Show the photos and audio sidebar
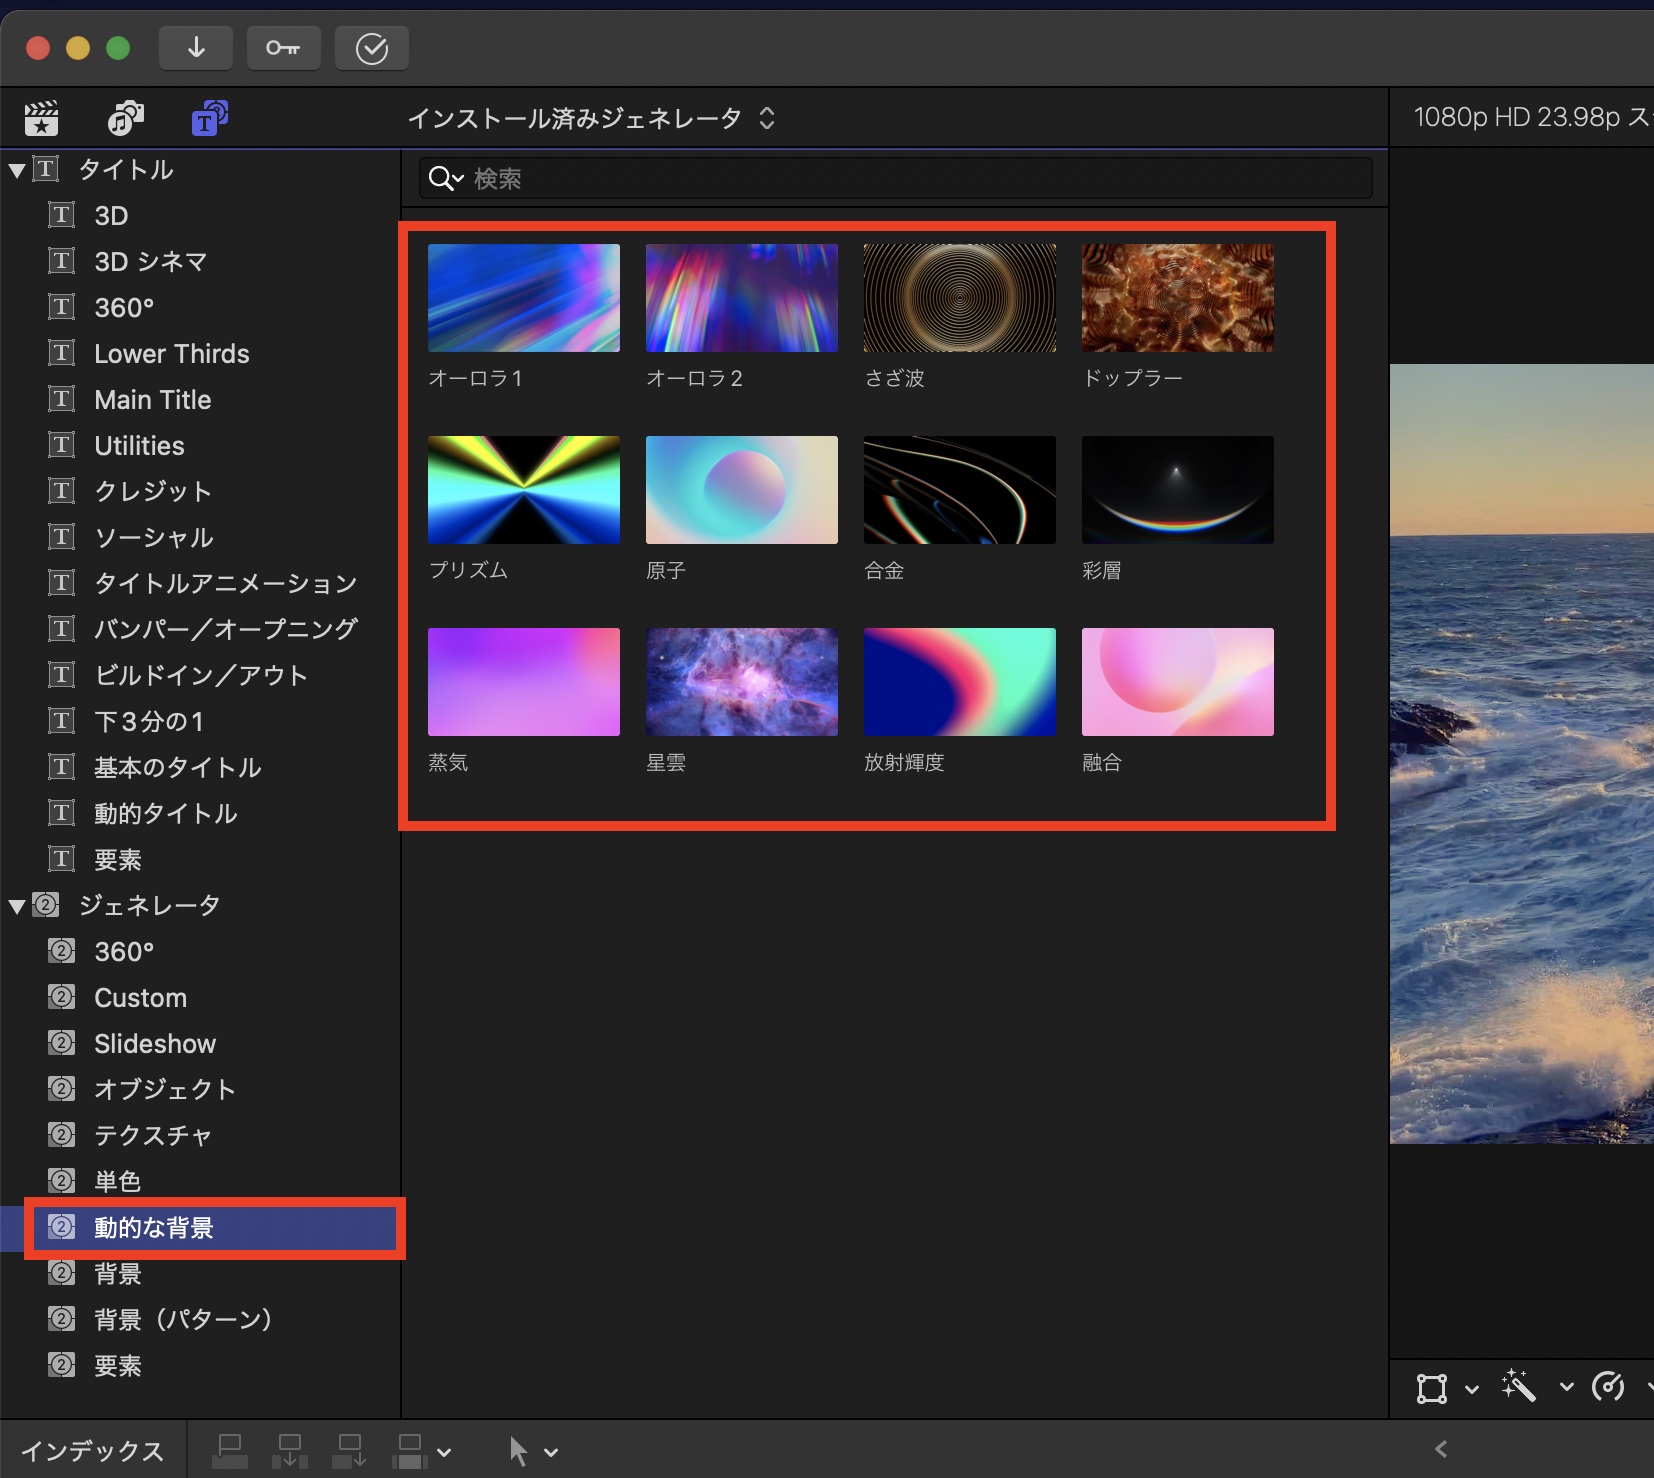 click(x=125, y=119)
